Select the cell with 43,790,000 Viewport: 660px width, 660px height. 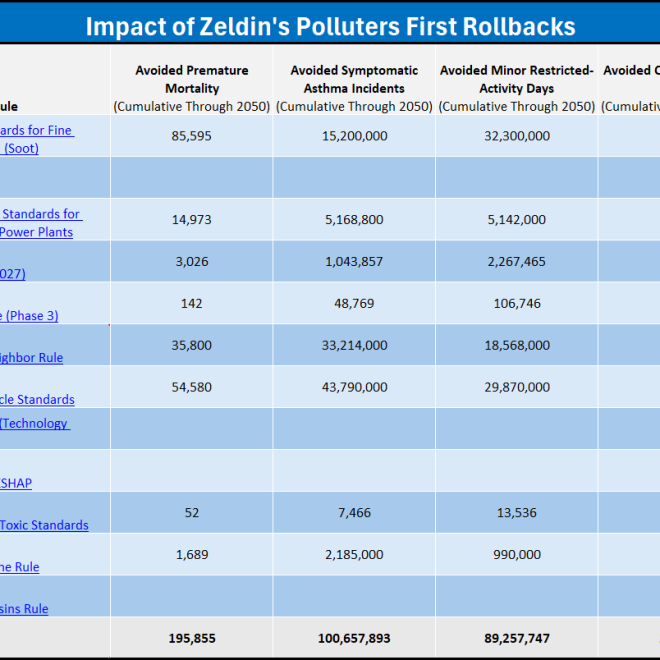tap(354, 387)
